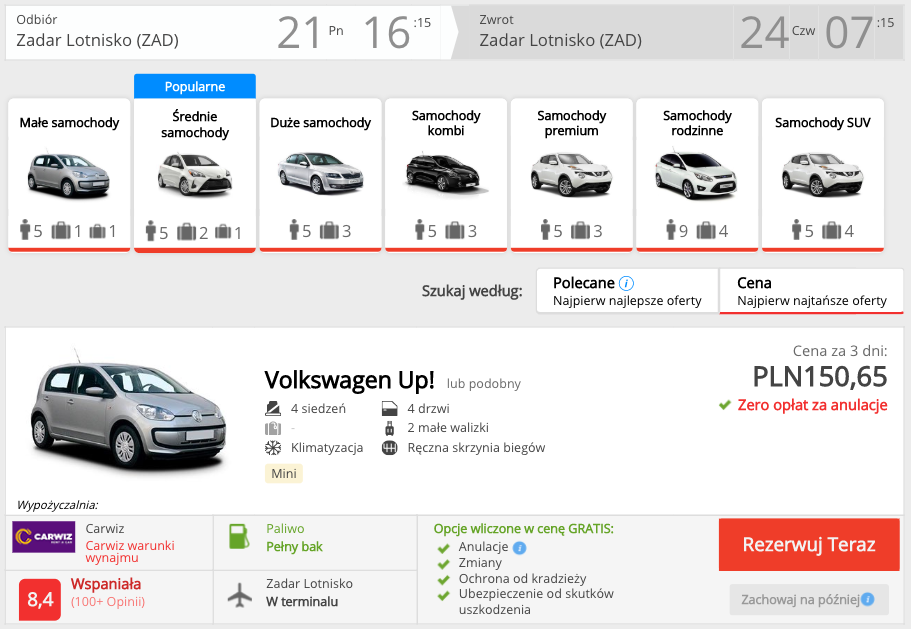Edit pickup location Zadar Lotnisko (ZAD)
The image size is (911, 629).
click(98, 40)
